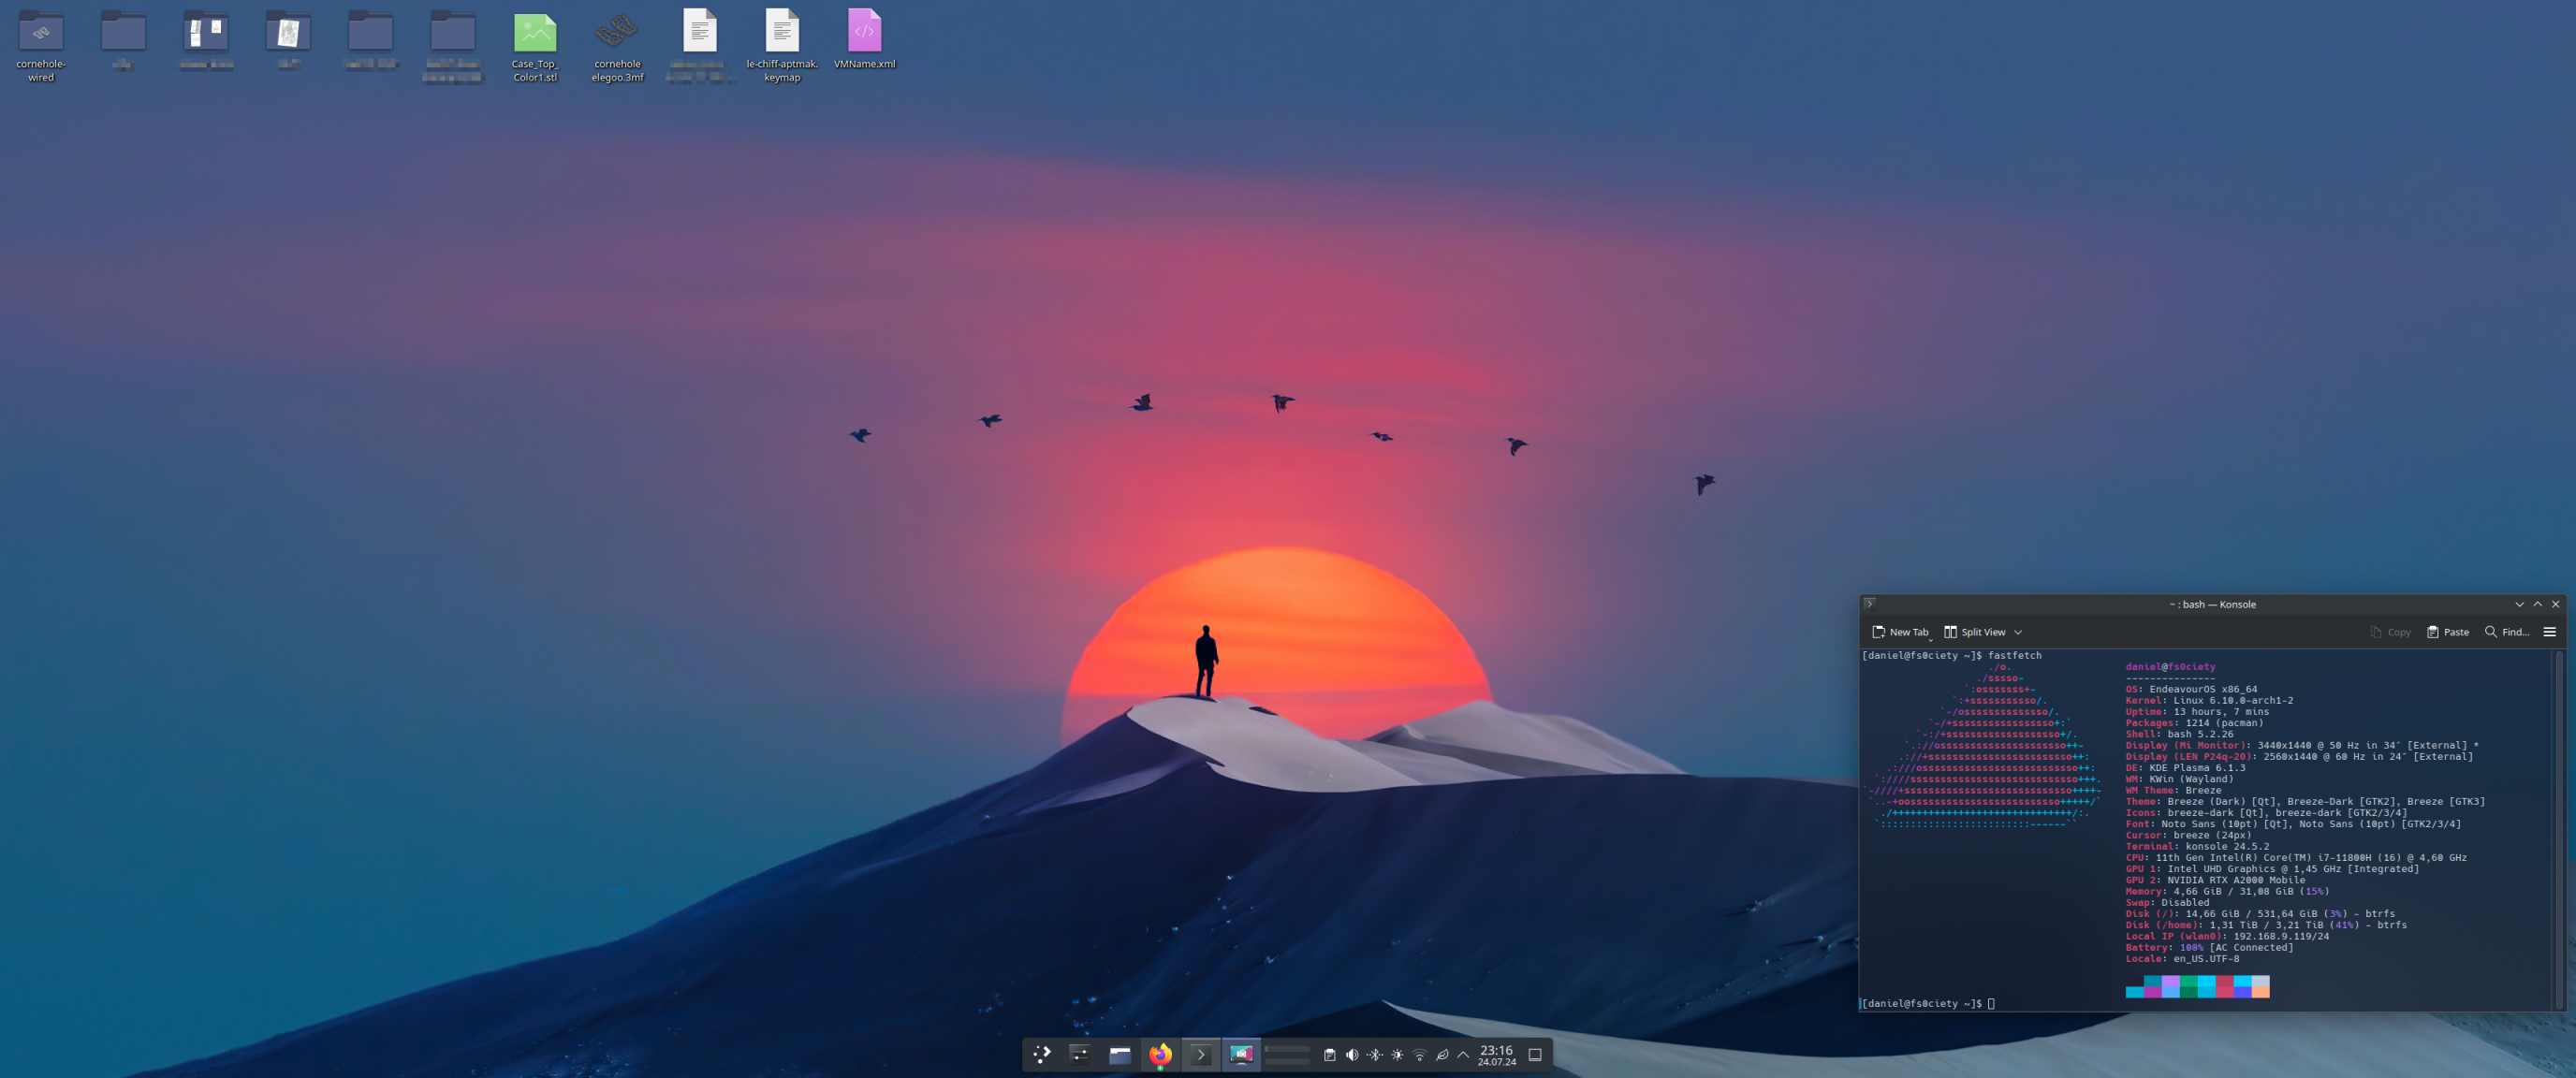Viewport: 2576px width, 1078px height.
Task: Expand hidden system tray icons arrow
Action: point(1463,1055)
